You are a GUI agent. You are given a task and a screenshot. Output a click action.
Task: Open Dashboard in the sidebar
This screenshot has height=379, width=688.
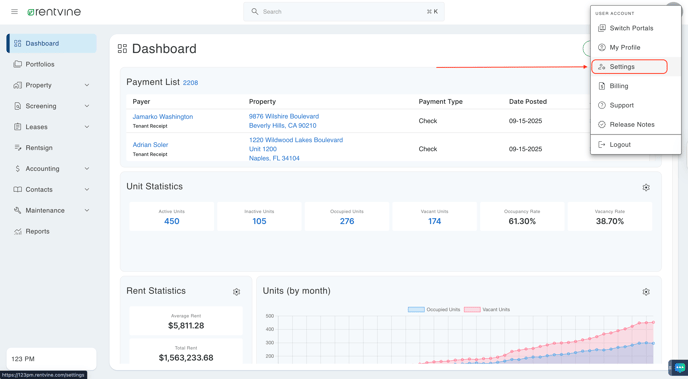pos(52,43)
